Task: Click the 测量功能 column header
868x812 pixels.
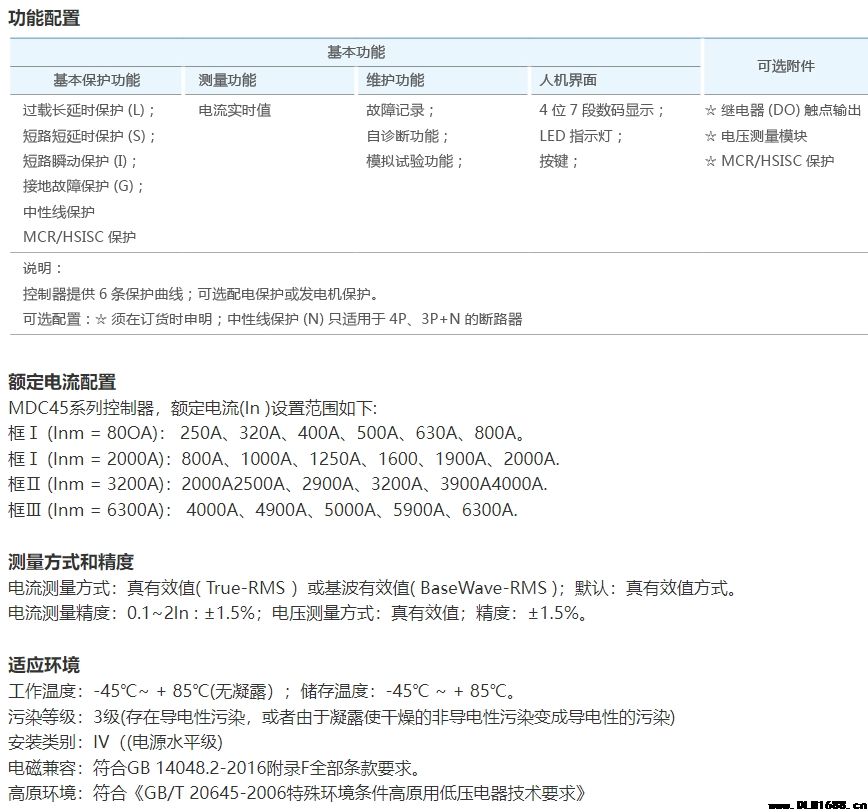Action: [227, 80]
